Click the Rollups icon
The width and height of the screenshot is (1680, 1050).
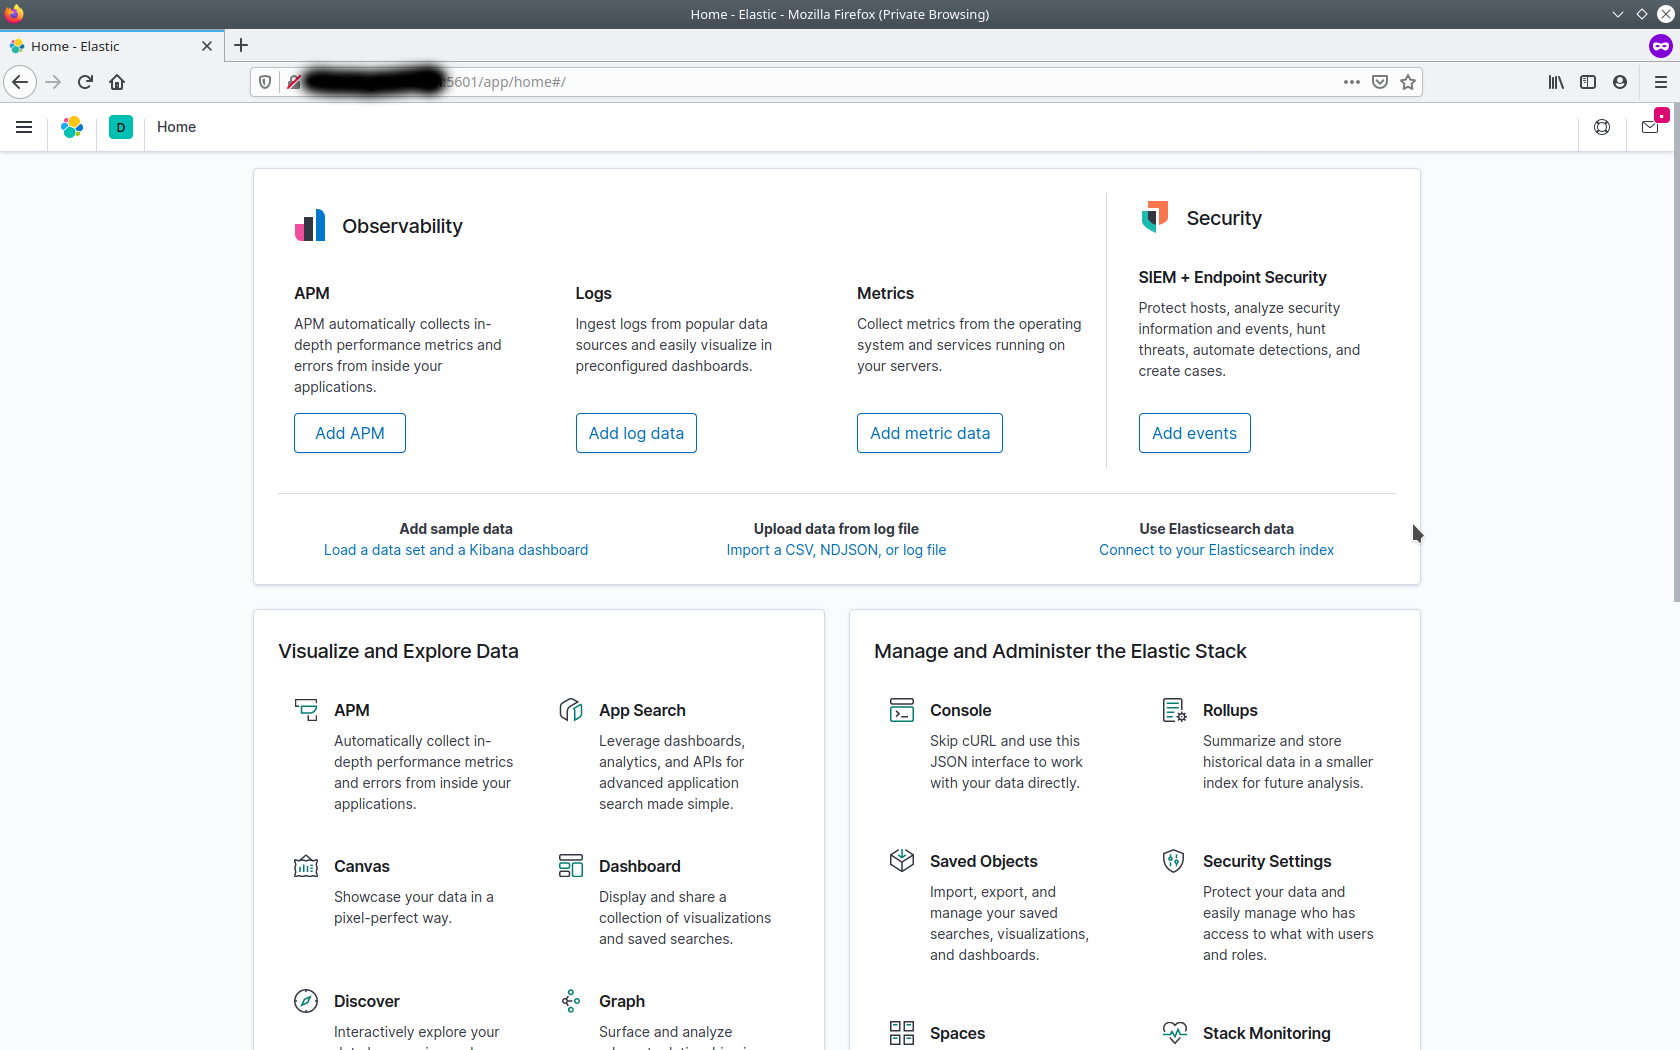click(1175, 710)
